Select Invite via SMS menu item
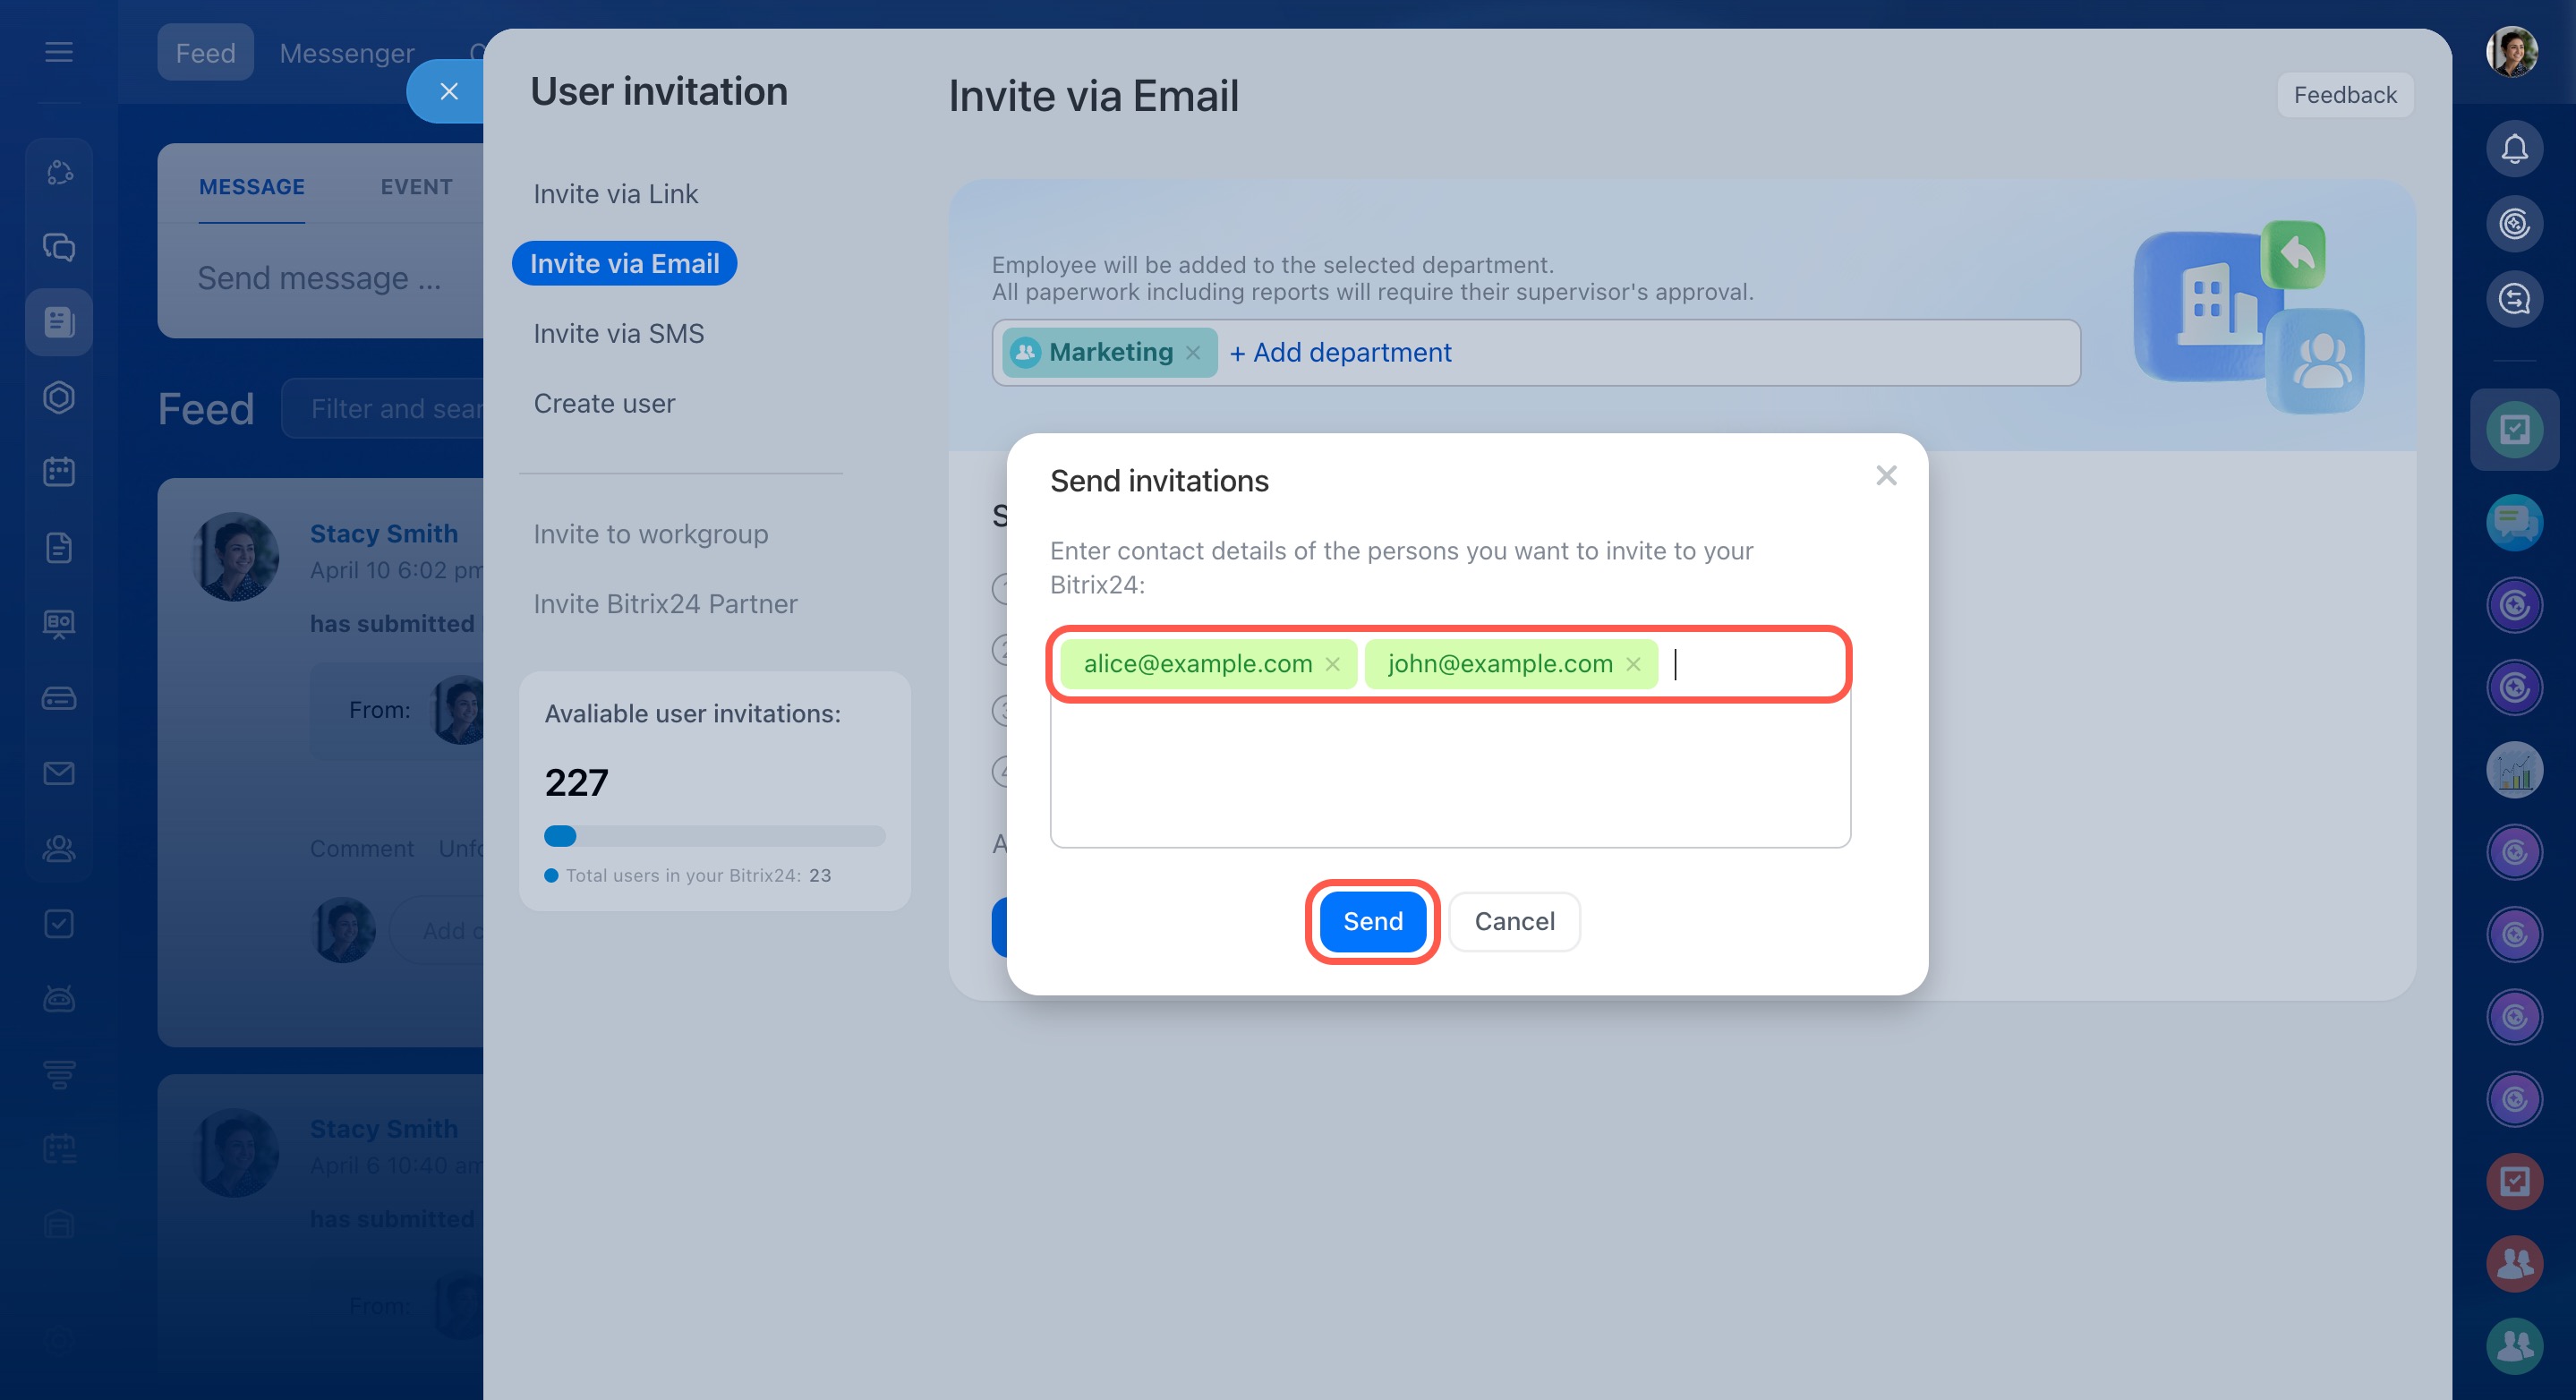Screen dimensions: 2576x1400 tap(618, 334)
